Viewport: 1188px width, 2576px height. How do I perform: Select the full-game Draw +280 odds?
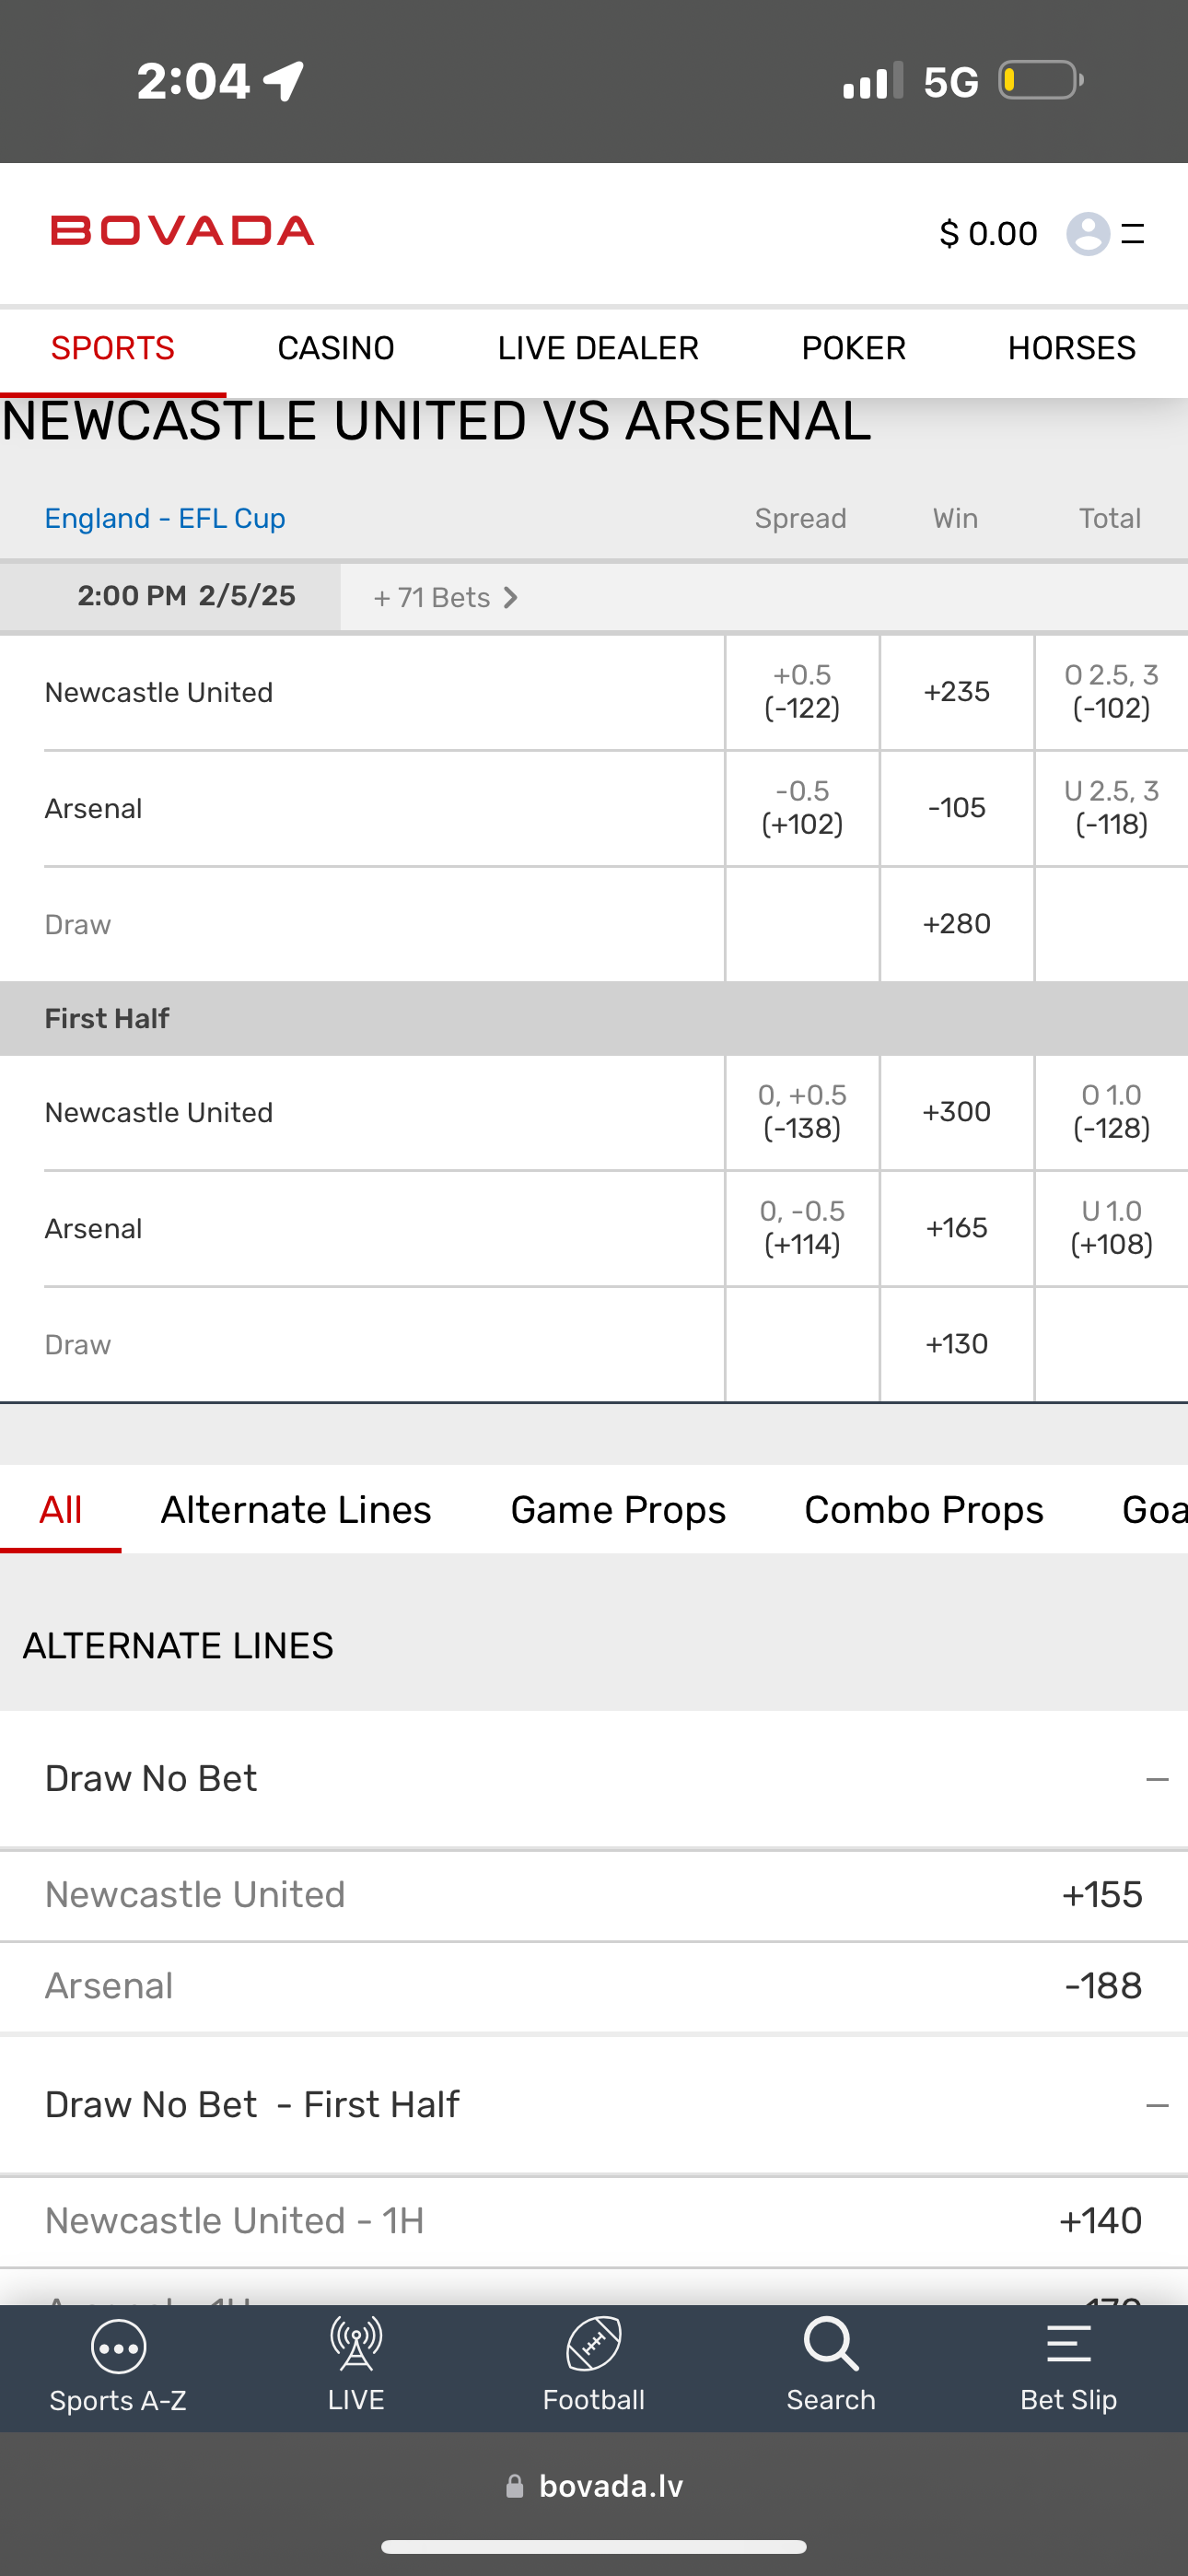click(957, 924)
